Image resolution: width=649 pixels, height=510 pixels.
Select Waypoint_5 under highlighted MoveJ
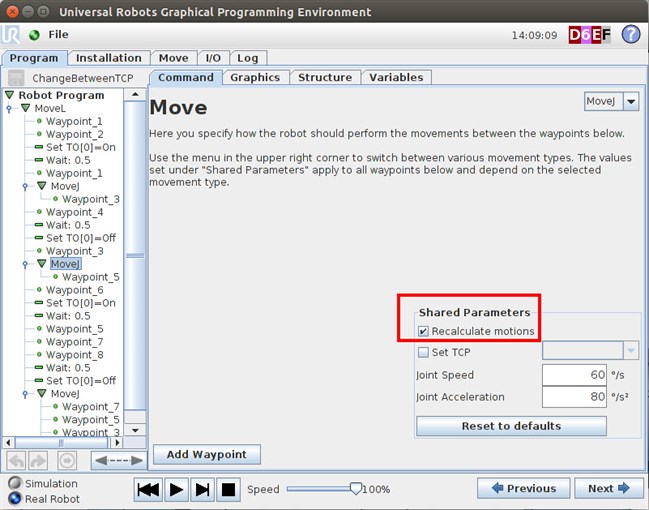pos(91,277)
